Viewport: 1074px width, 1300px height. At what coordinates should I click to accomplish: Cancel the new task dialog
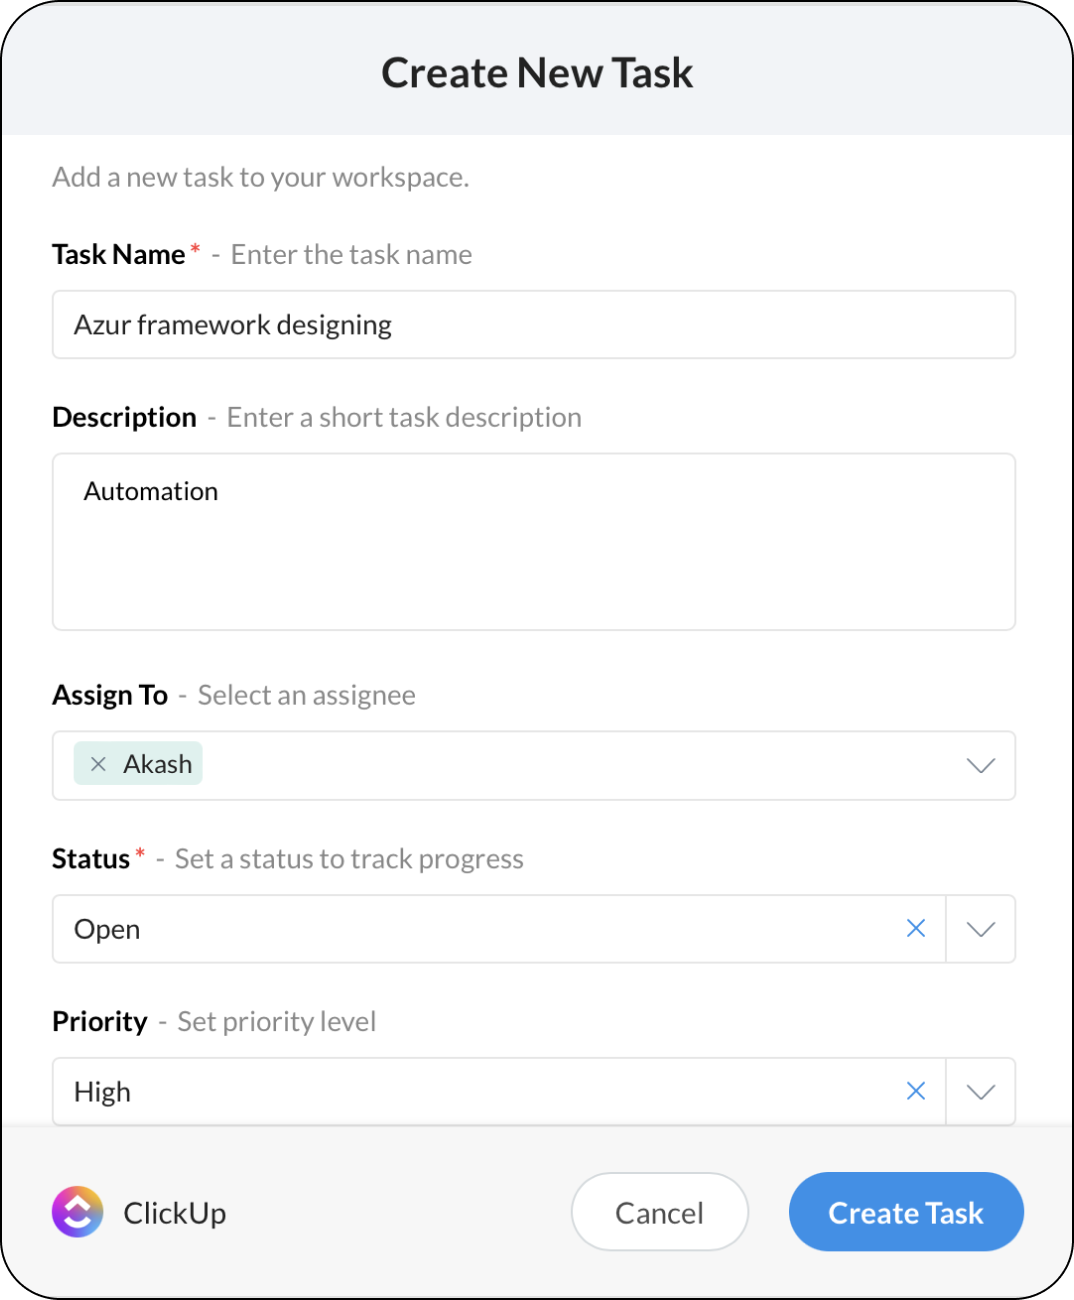click(660, 1212)
